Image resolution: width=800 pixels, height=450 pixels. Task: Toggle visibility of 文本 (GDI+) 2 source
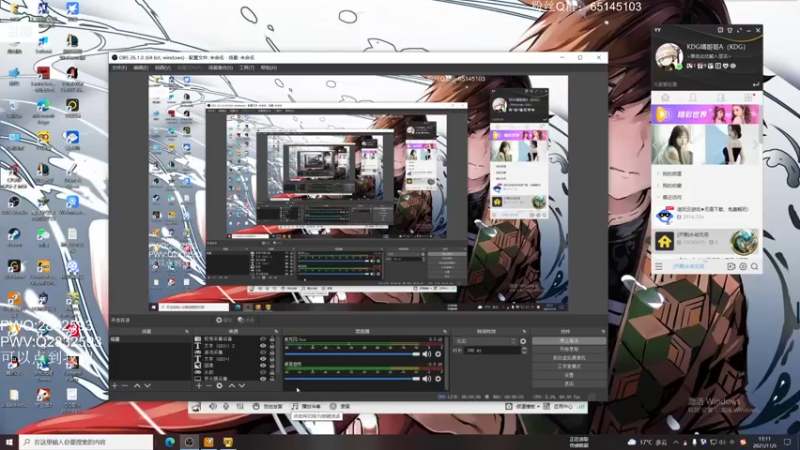coord(263,345)
